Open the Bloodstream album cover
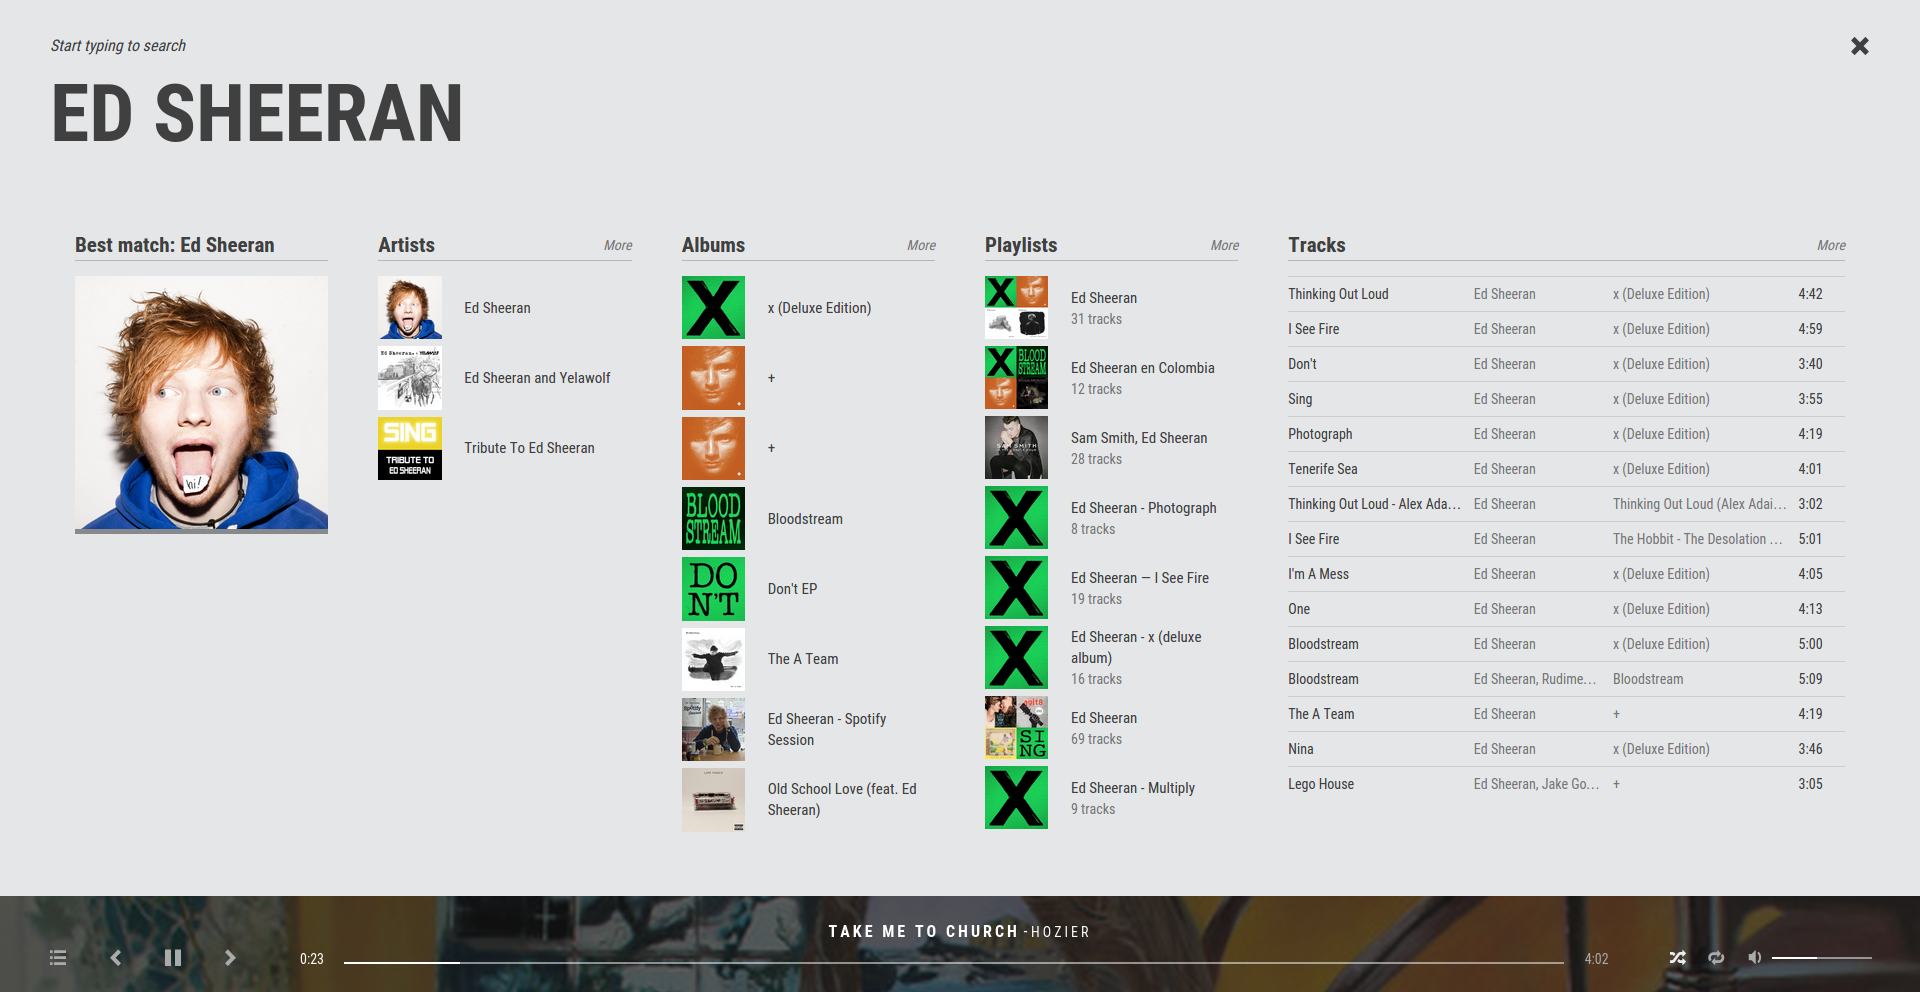This screenshot has height=992, width=1920. click(713, 519)
